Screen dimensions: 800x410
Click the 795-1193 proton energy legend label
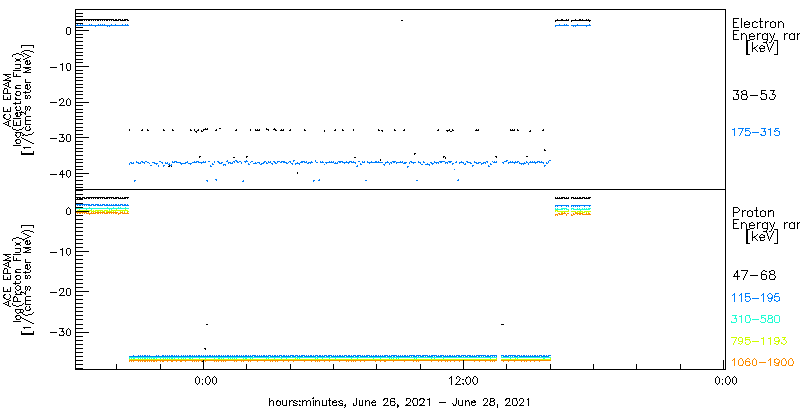[x=759, y=341]
